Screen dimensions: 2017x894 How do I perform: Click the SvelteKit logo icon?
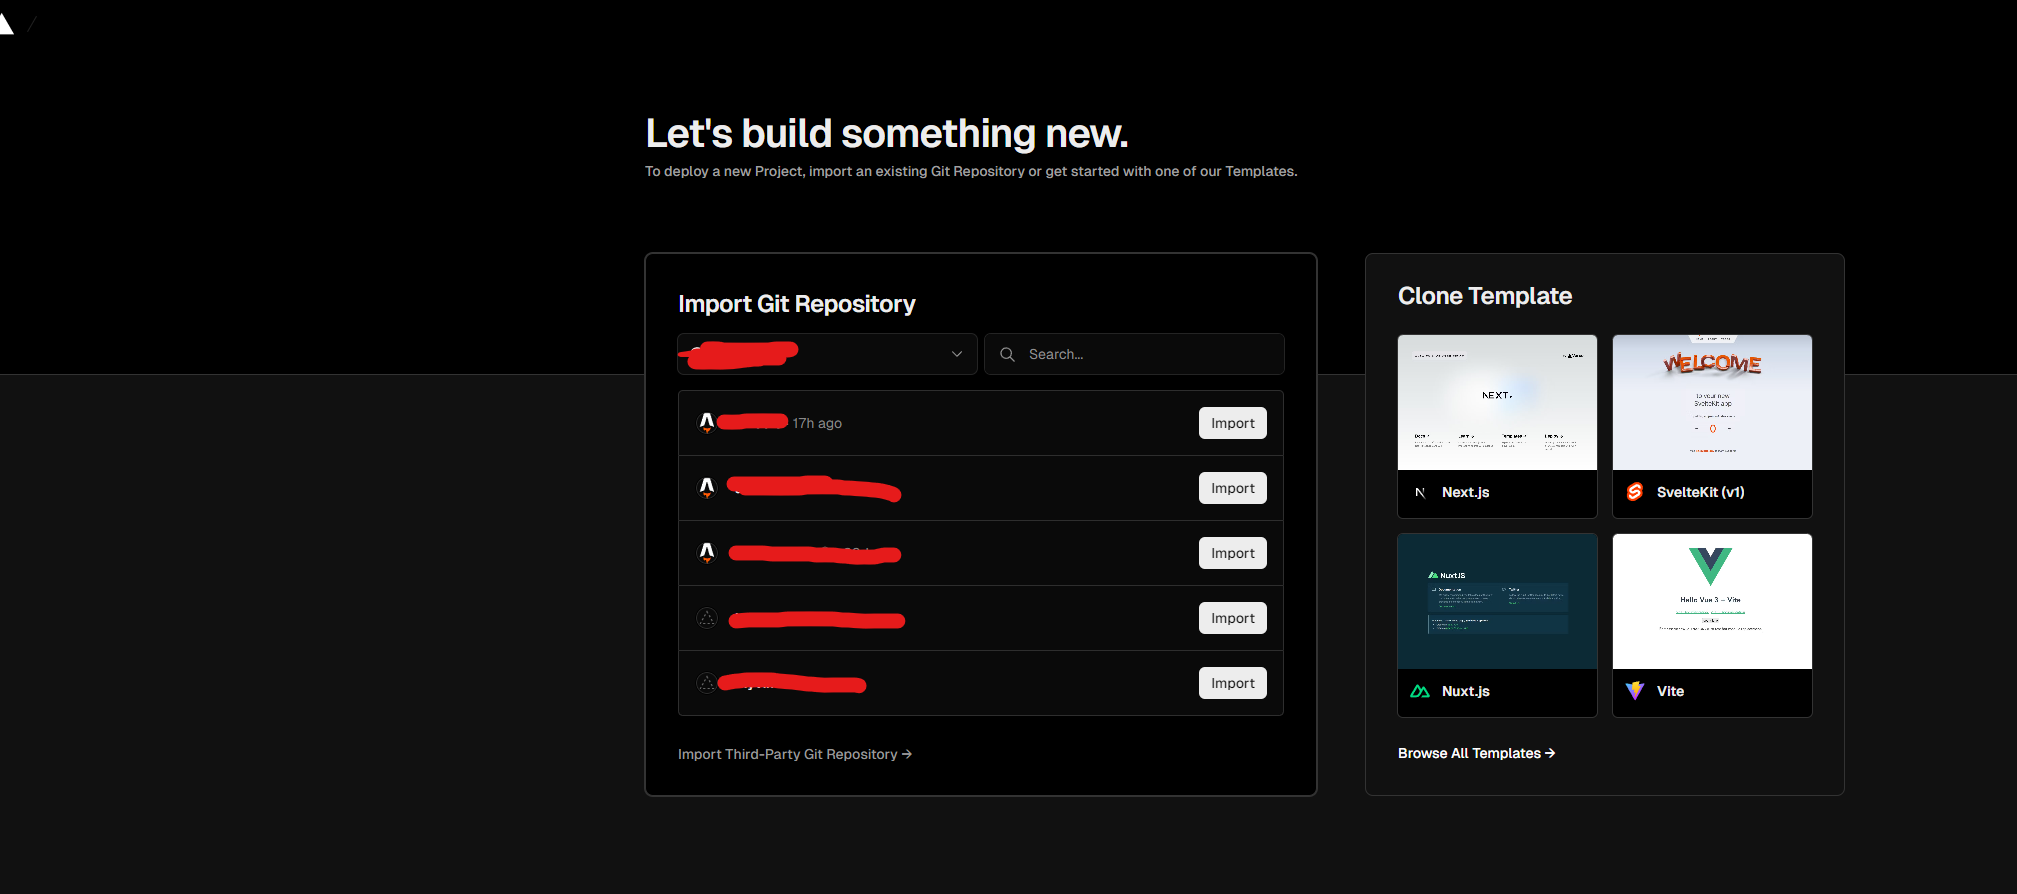pos(1635,492)
